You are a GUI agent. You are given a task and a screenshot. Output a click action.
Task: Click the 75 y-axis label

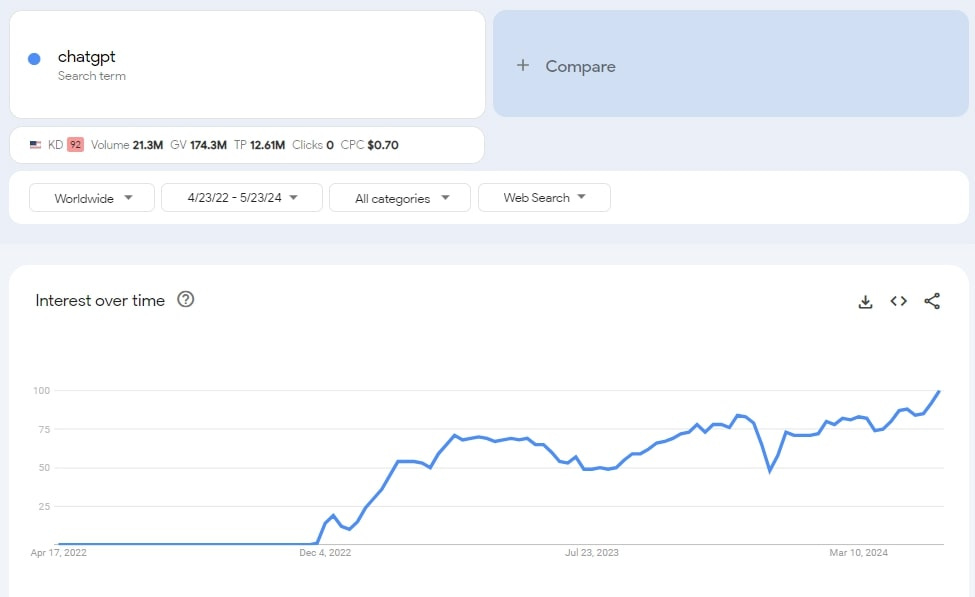click(44, 429)
